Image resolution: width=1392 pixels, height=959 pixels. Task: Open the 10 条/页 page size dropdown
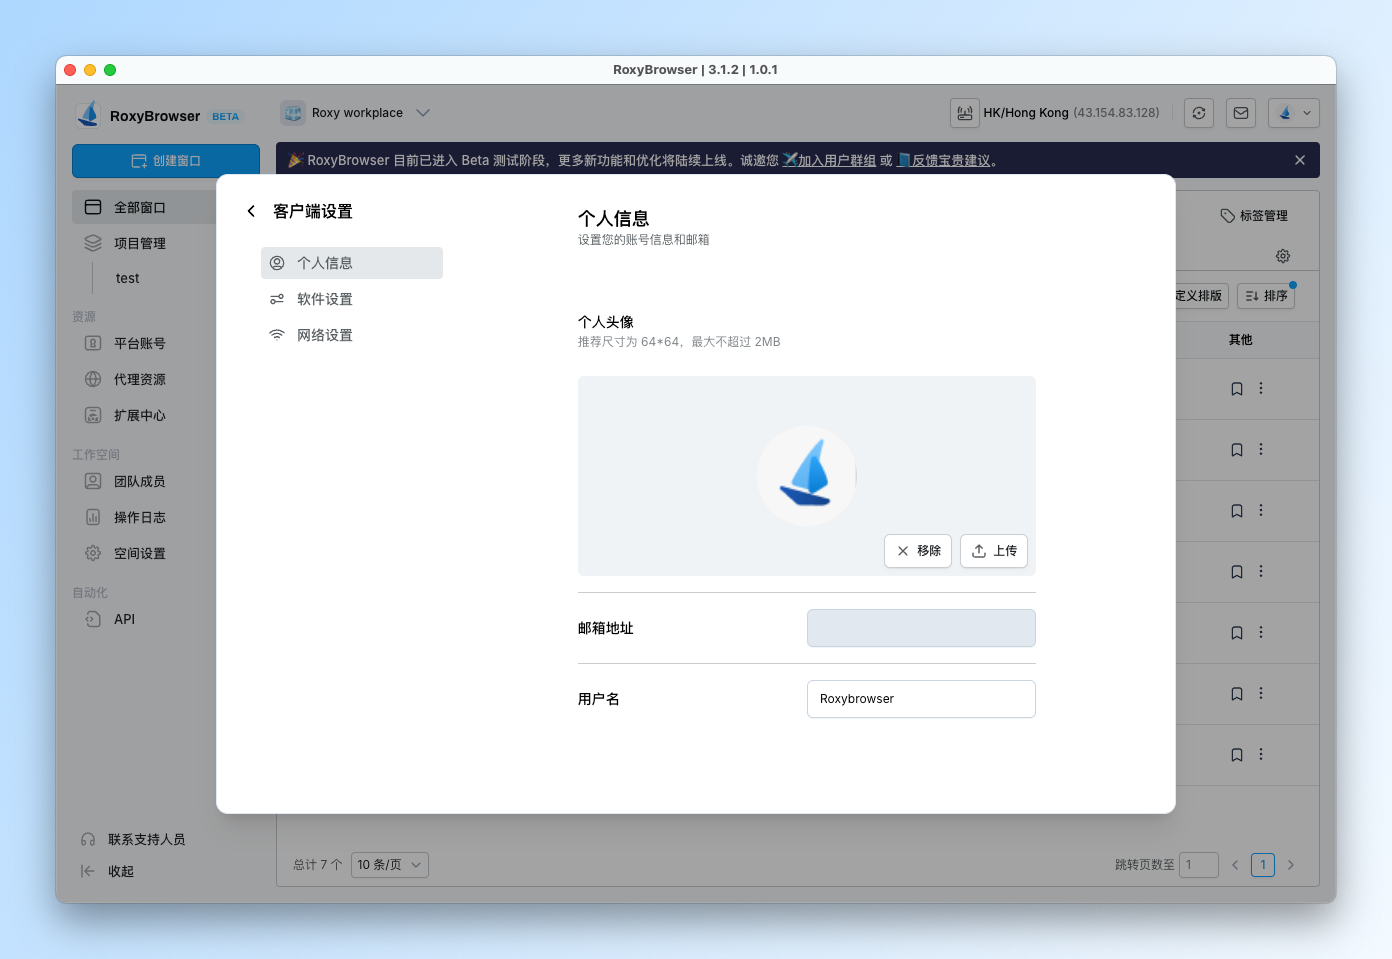pos(390,865)
